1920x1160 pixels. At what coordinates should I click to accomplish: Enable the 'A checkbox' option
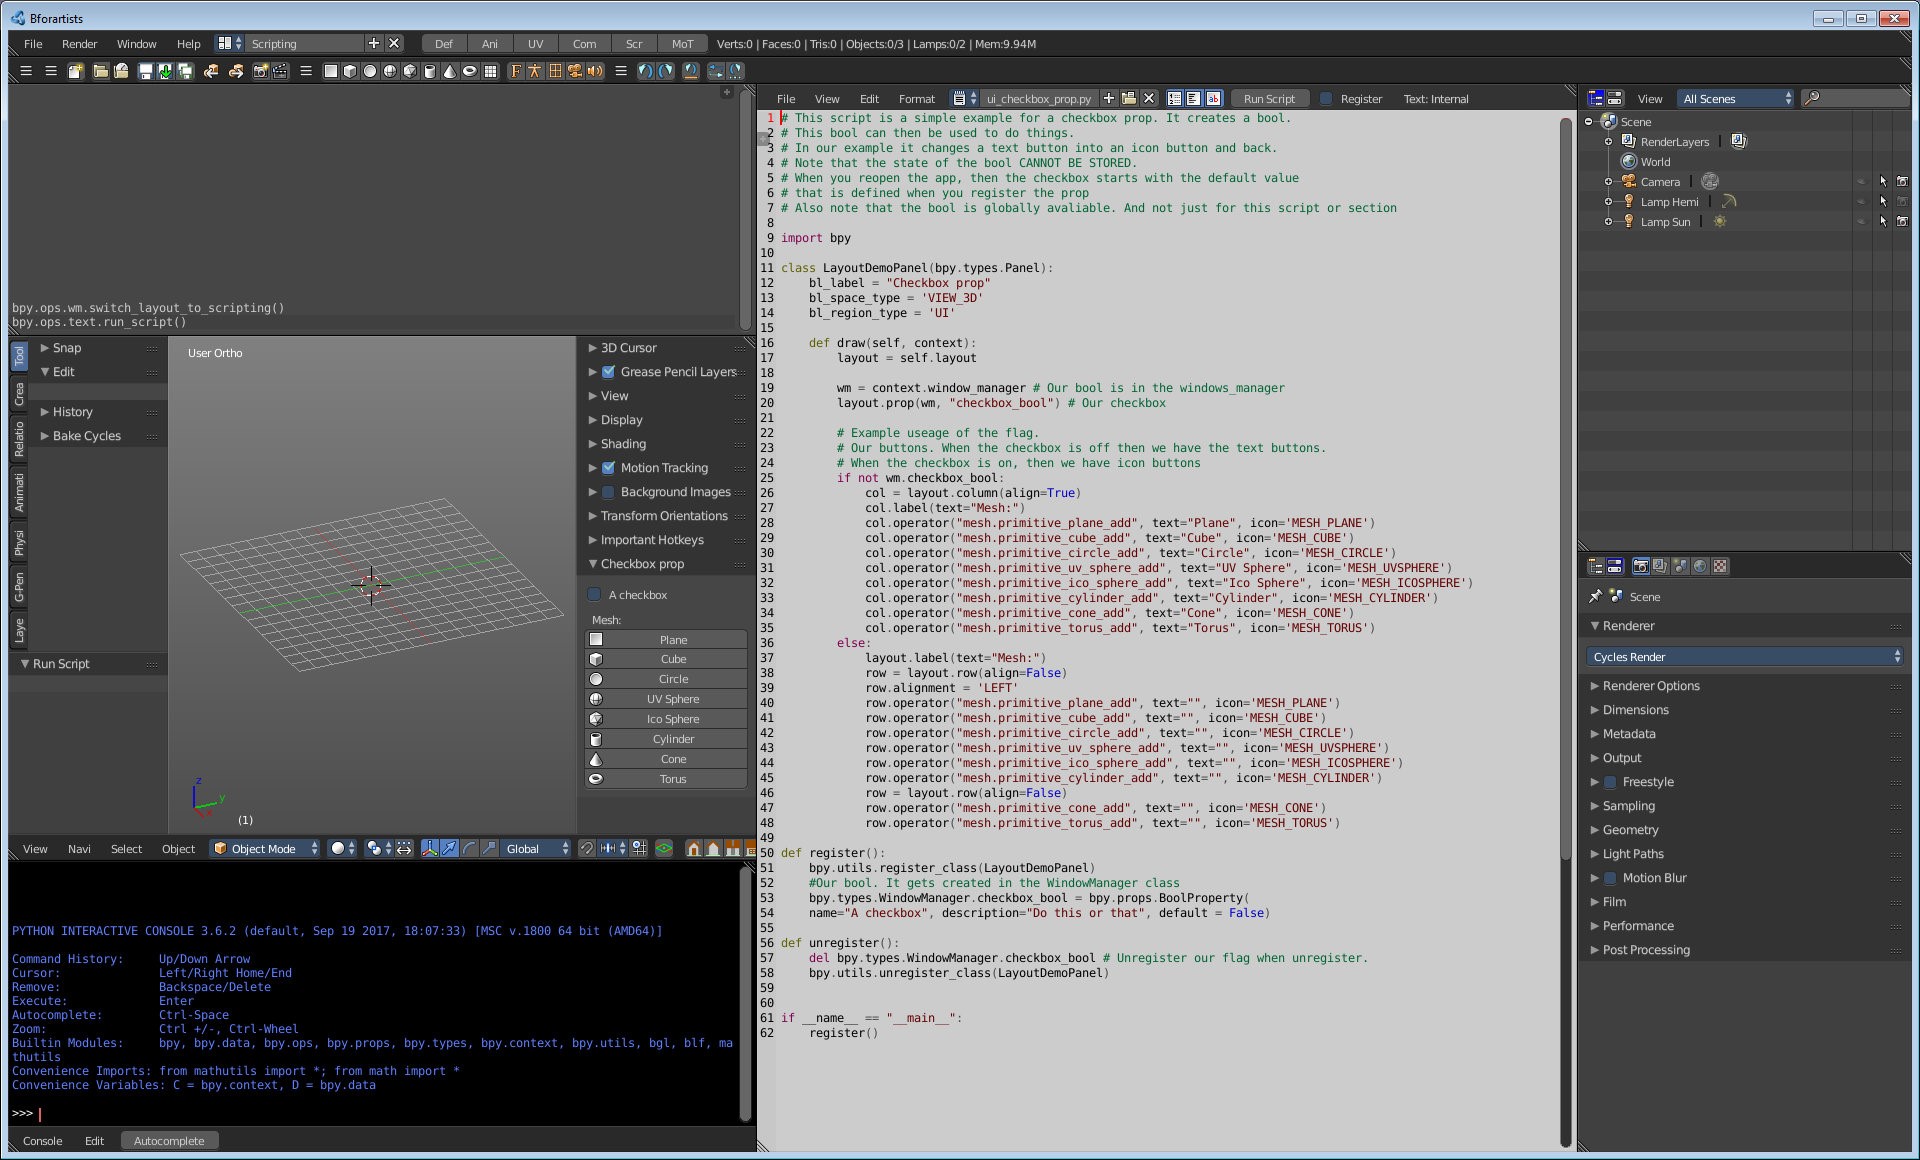[594, 595]
